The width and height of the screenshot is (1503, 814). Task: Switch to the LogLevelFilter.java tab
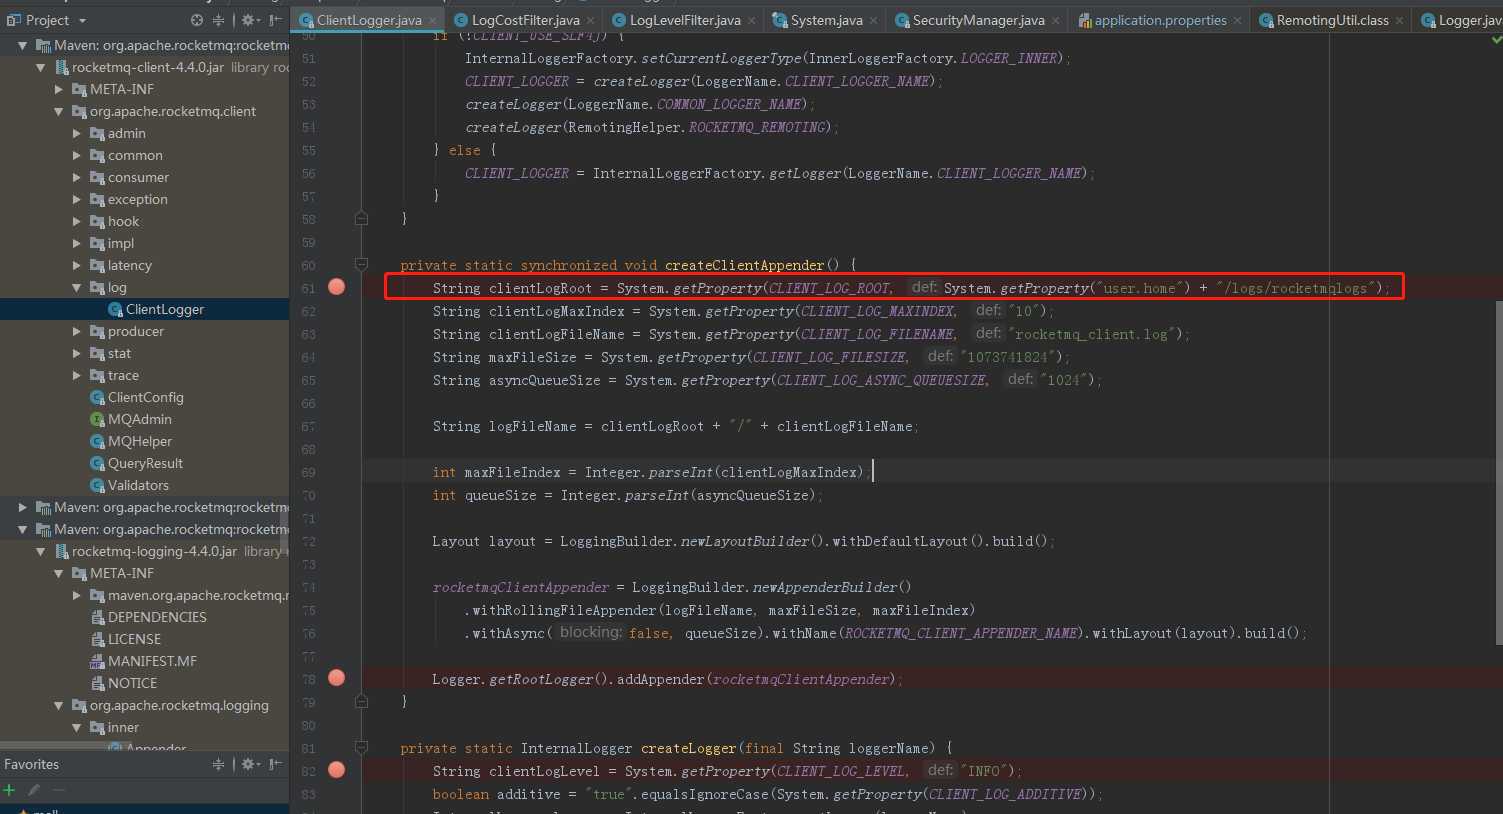point(685,20)
